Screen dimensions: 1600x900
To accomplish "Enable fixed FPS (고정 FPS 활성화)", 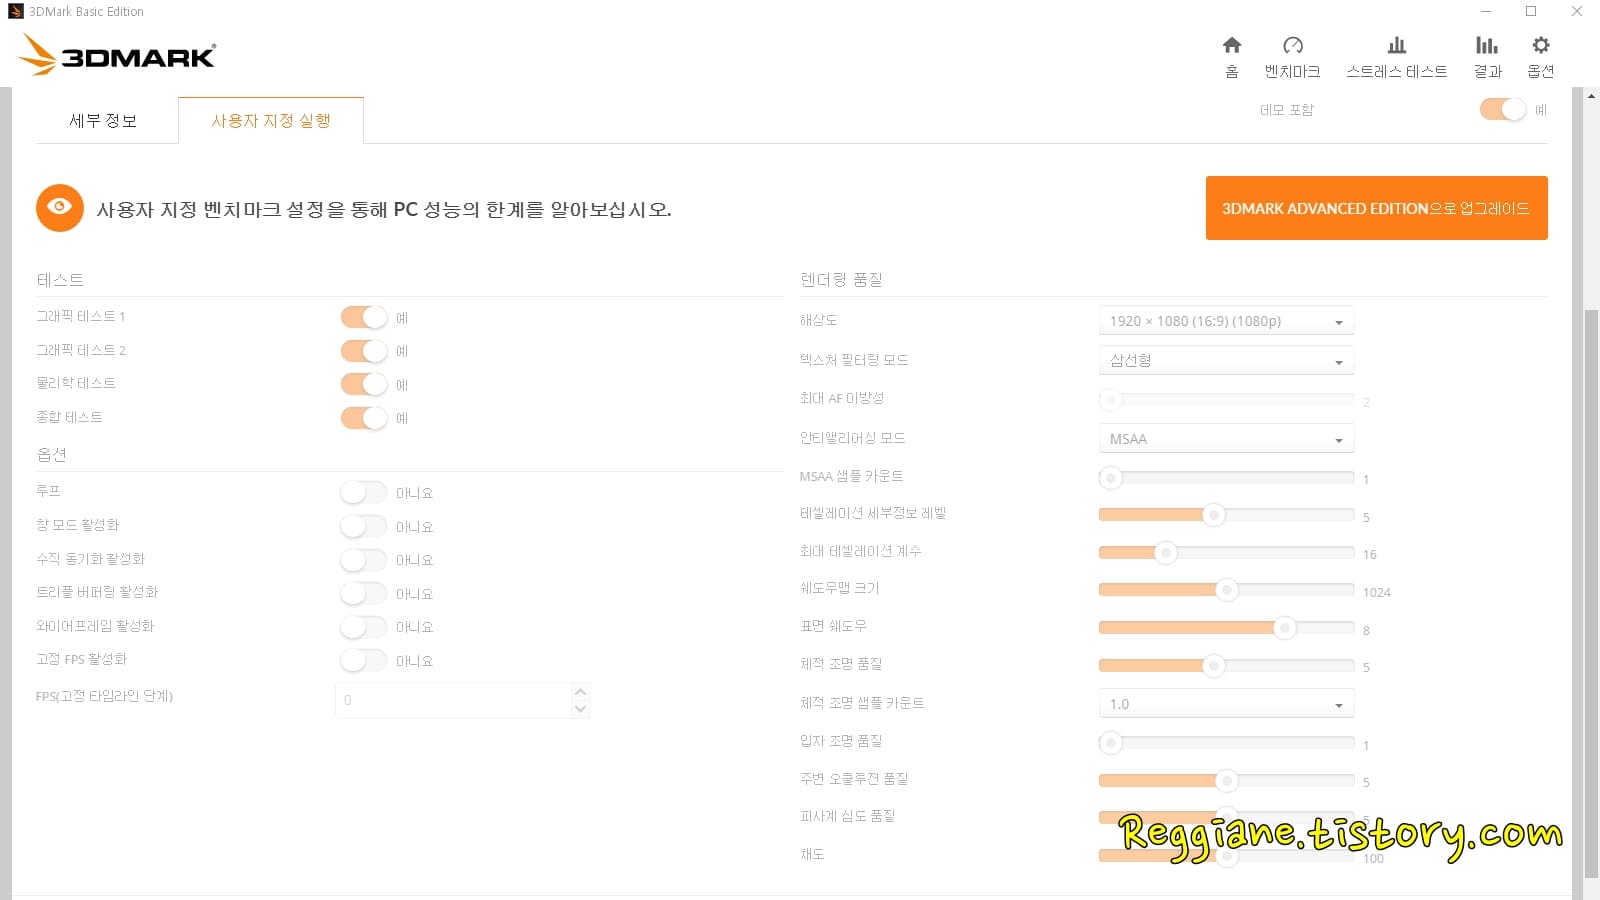I will [363, 660].
